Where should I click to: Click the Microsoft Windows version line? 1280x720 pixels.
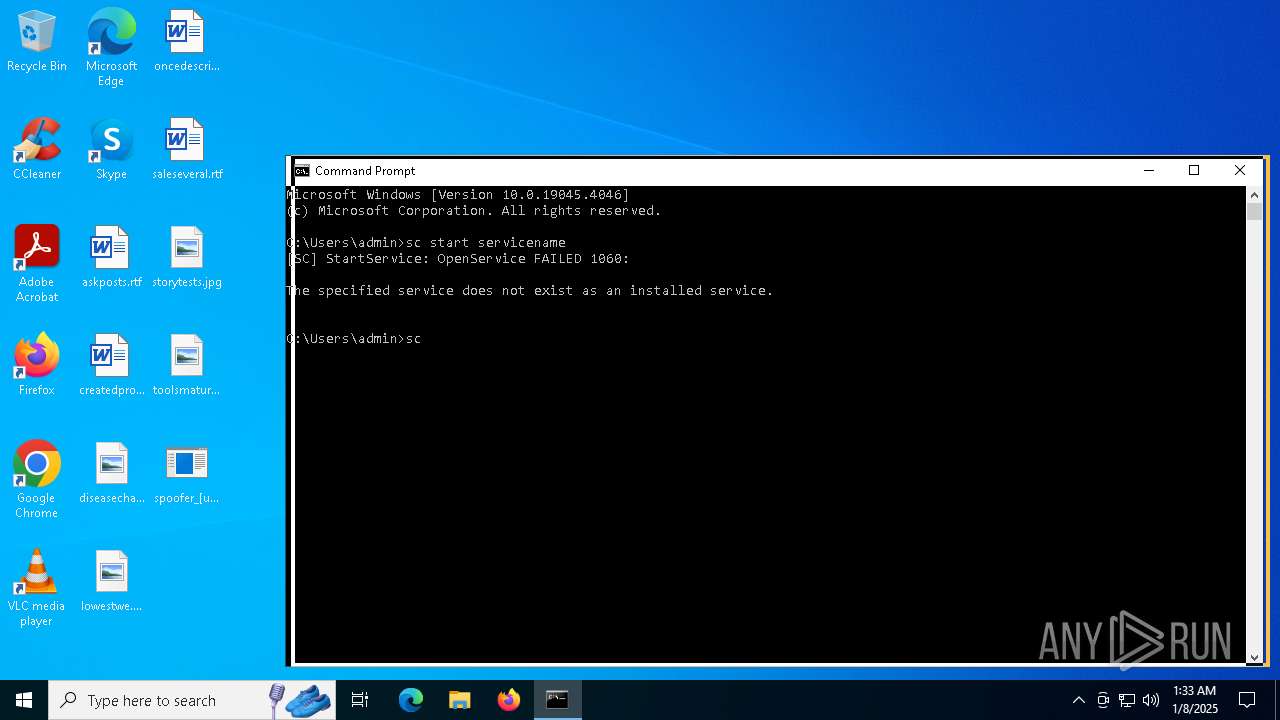pyautogui.click(x=459, y=195)
